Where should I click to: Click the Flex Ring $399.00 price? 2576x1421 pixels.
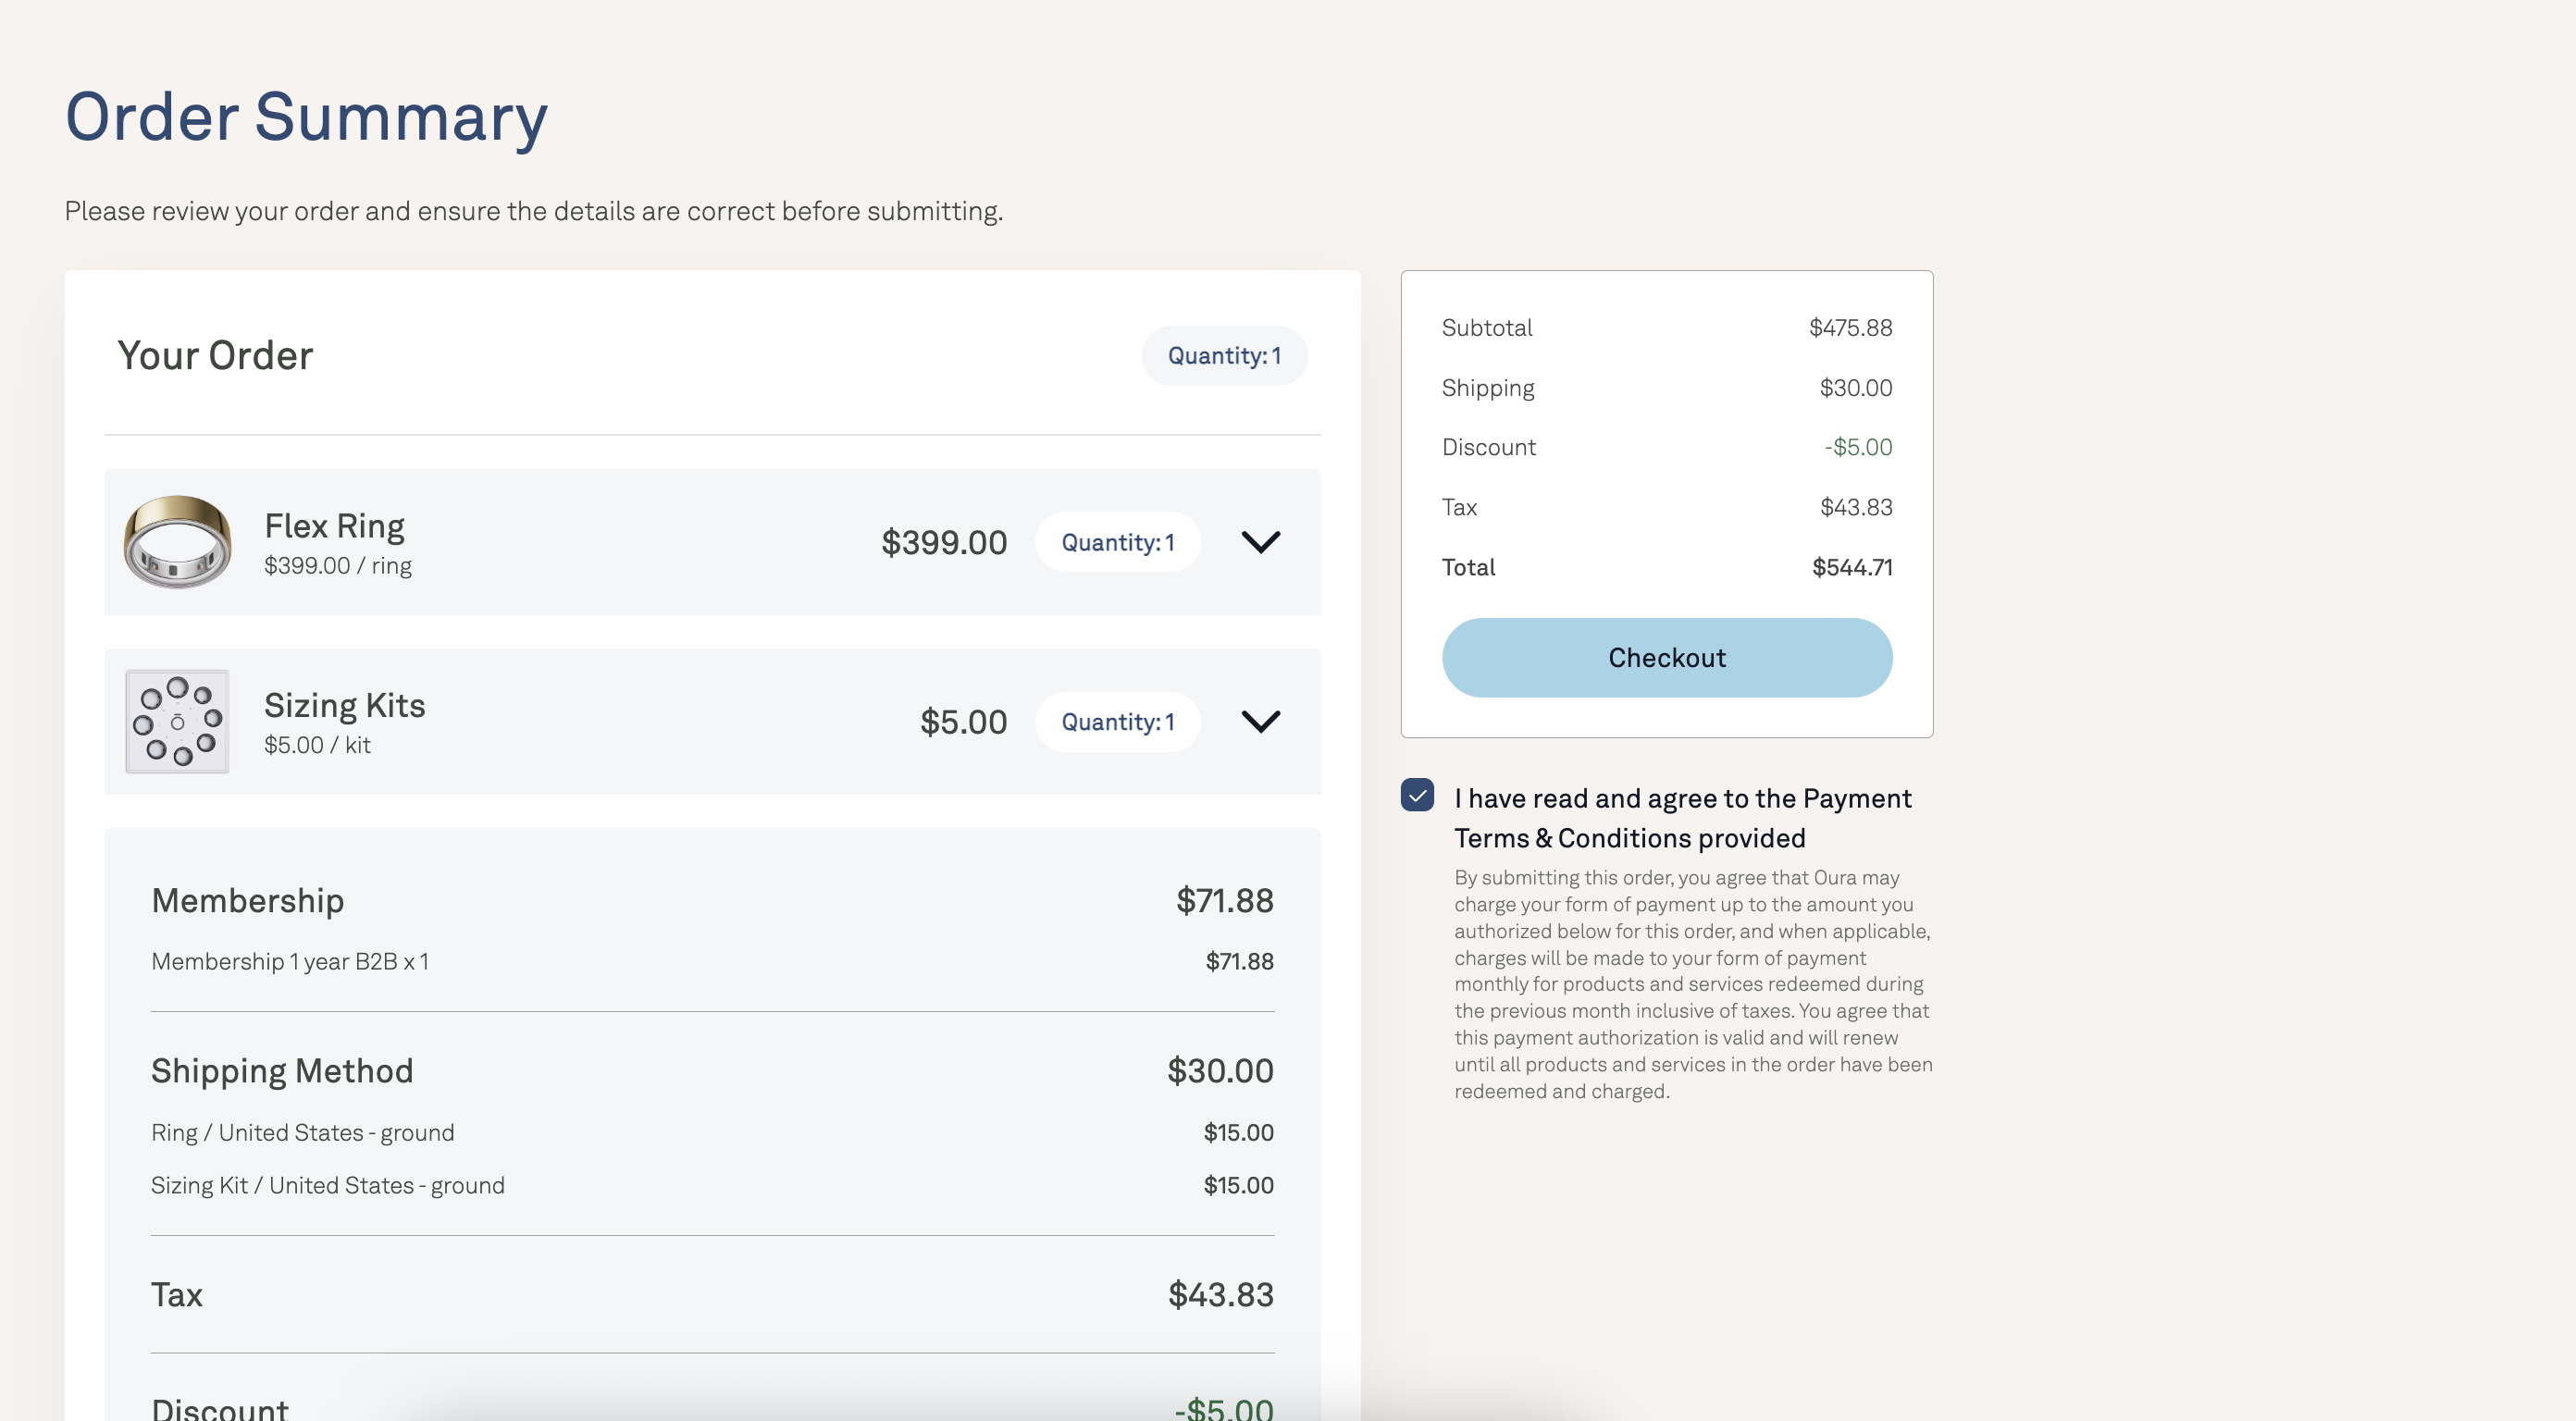click(944, 542)
